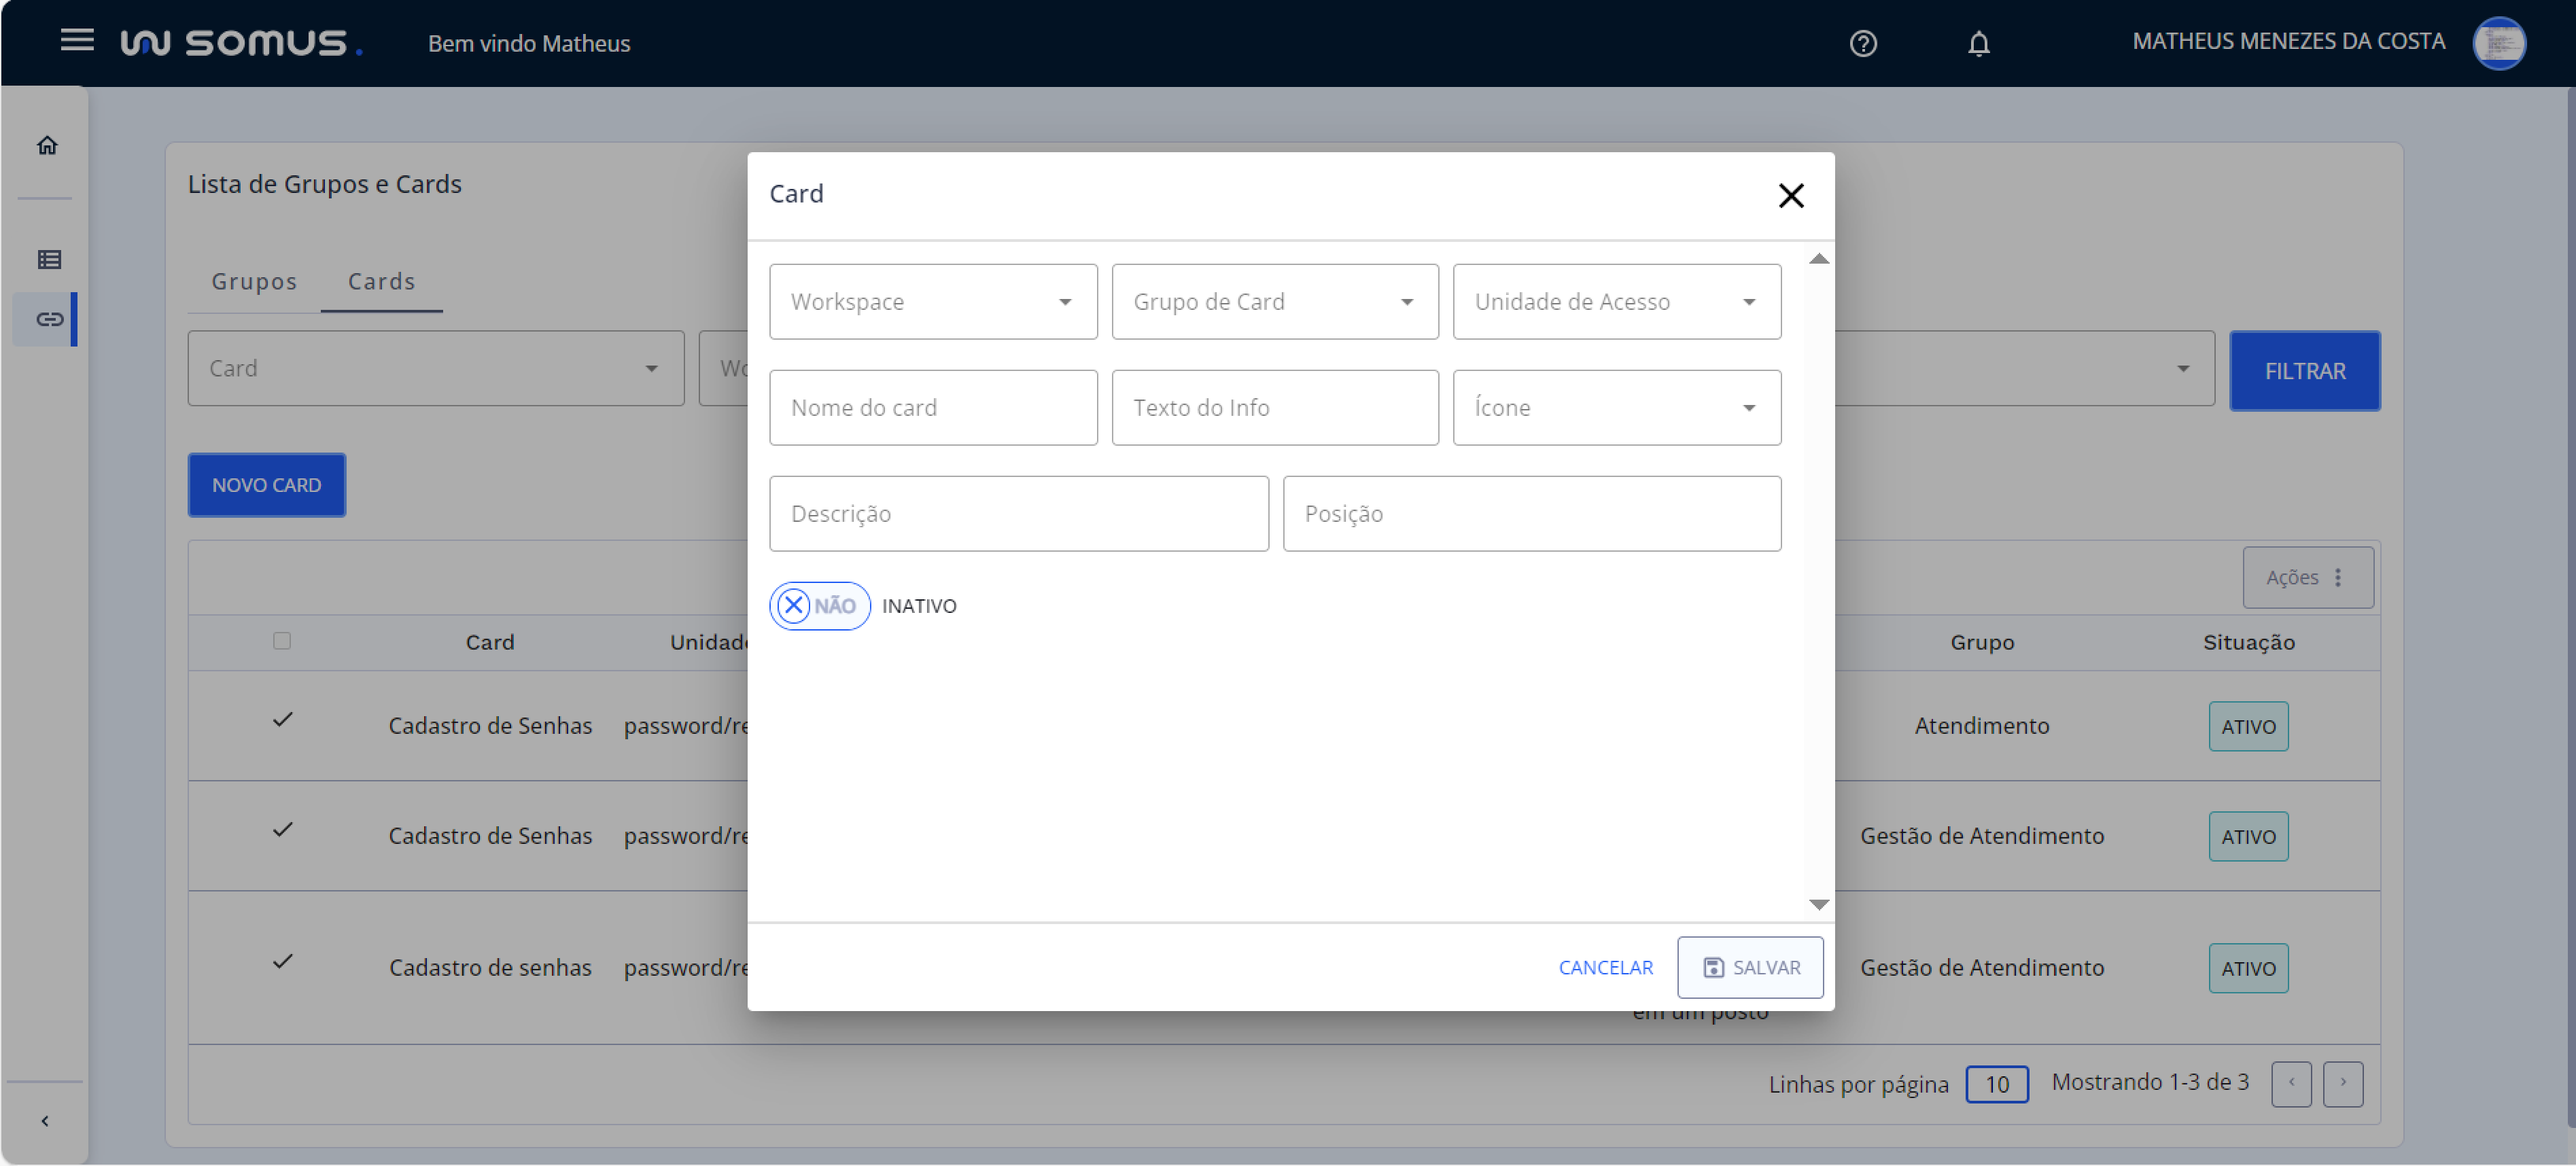Image resolution: width=2576 pixels, height=1166 pixels.
Task: Close the Card dialog
Action: pyautogui.click(x=1790, y=195)
